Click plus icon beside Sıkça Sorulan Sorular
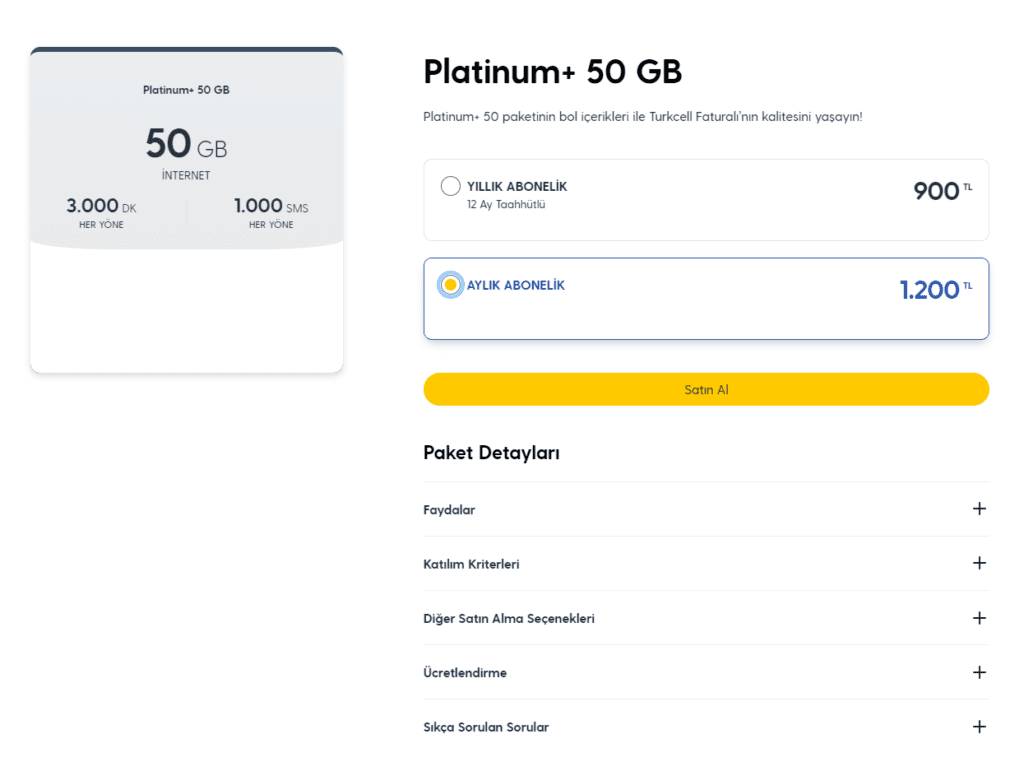 point(979,727)
